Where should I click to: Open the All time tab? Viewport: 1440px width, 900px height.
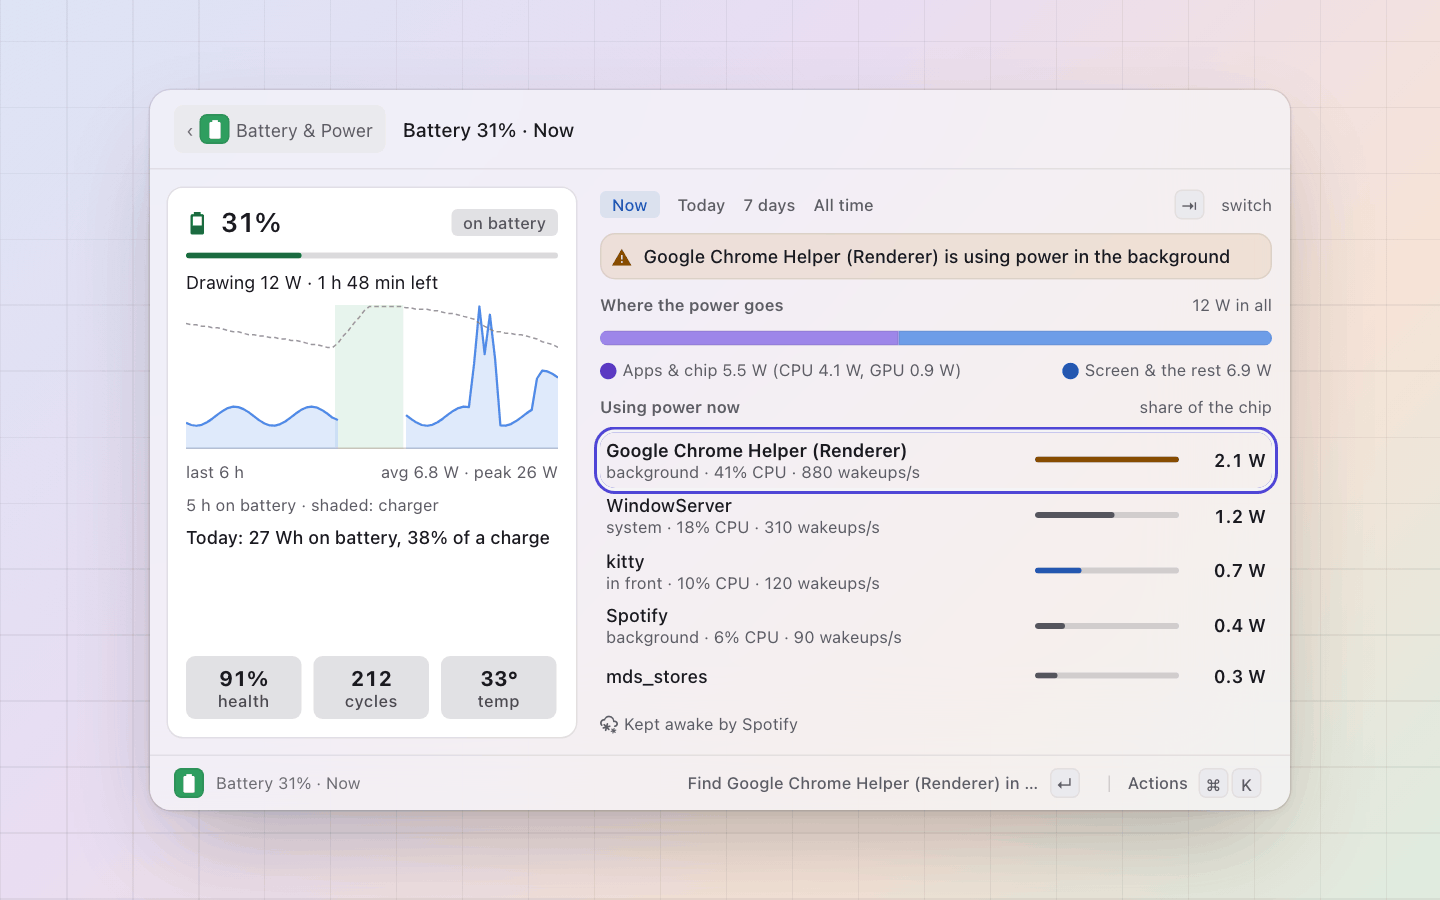843,205
